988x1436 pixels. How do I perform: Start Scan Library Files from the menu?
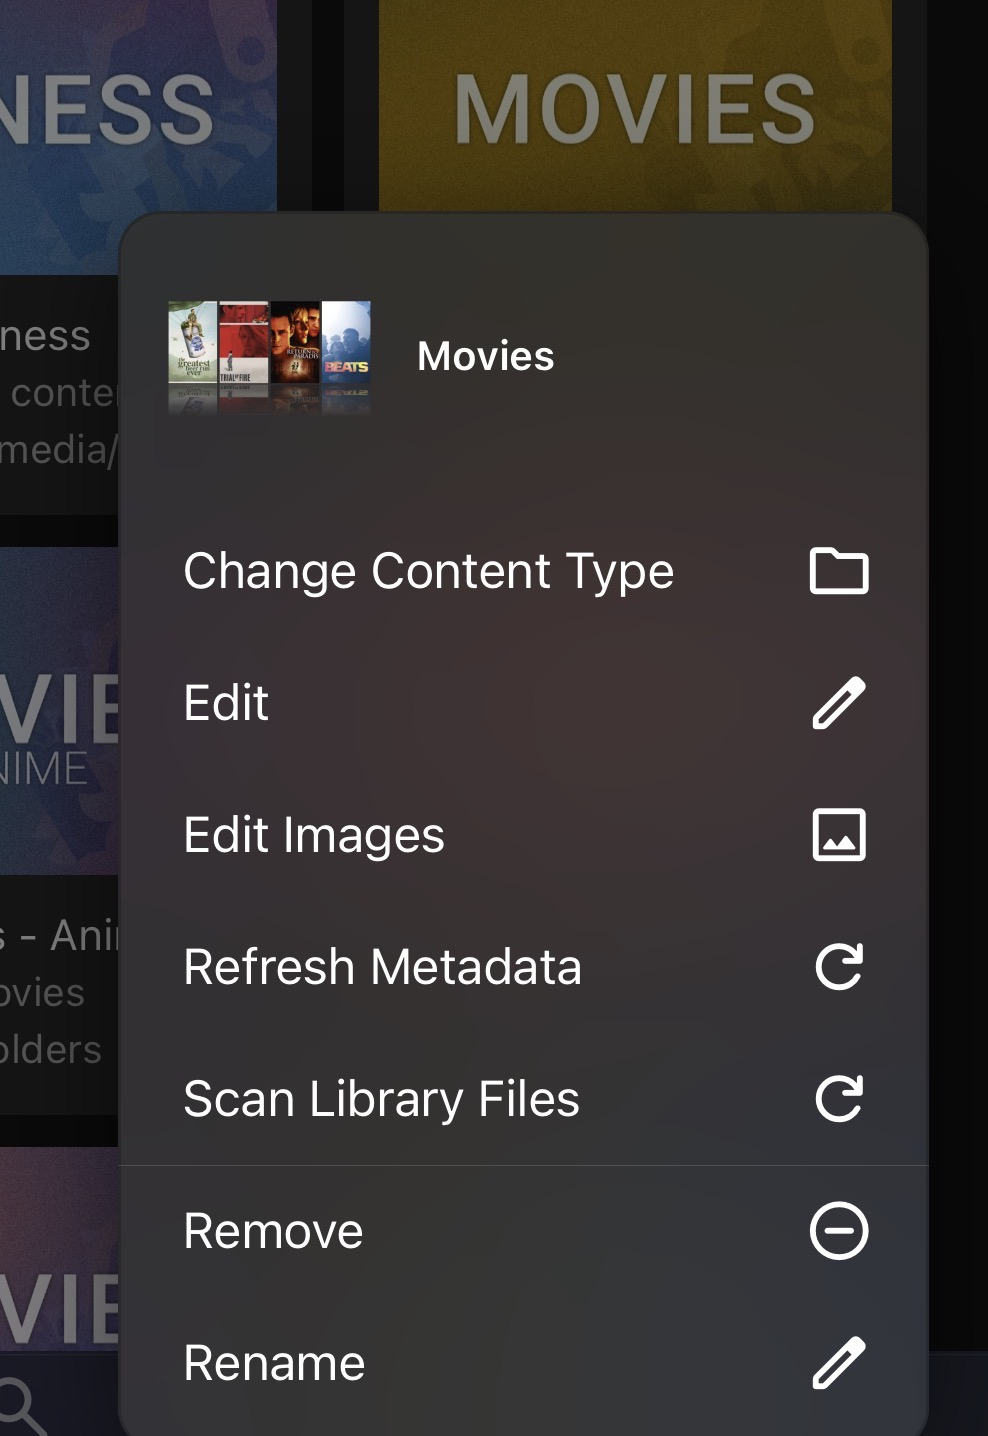[381, 1099]
